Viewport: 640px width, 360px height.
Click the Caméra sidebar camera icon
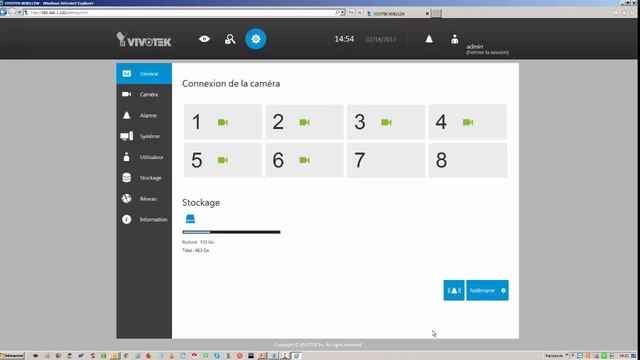[127, 94]
